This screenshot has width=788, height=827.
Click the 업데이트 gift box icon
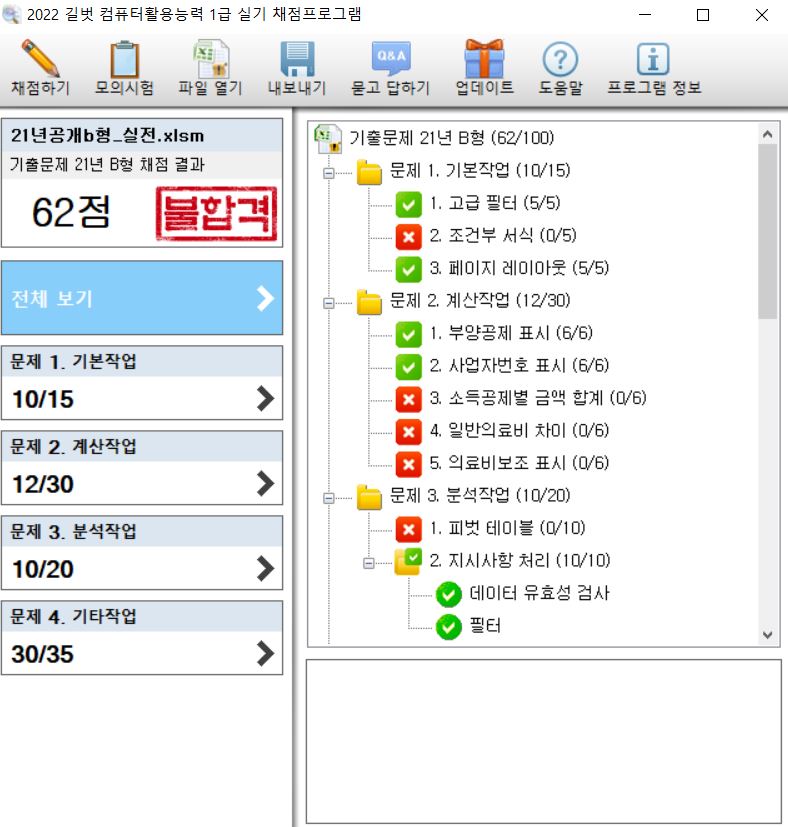tap(484, 60)
